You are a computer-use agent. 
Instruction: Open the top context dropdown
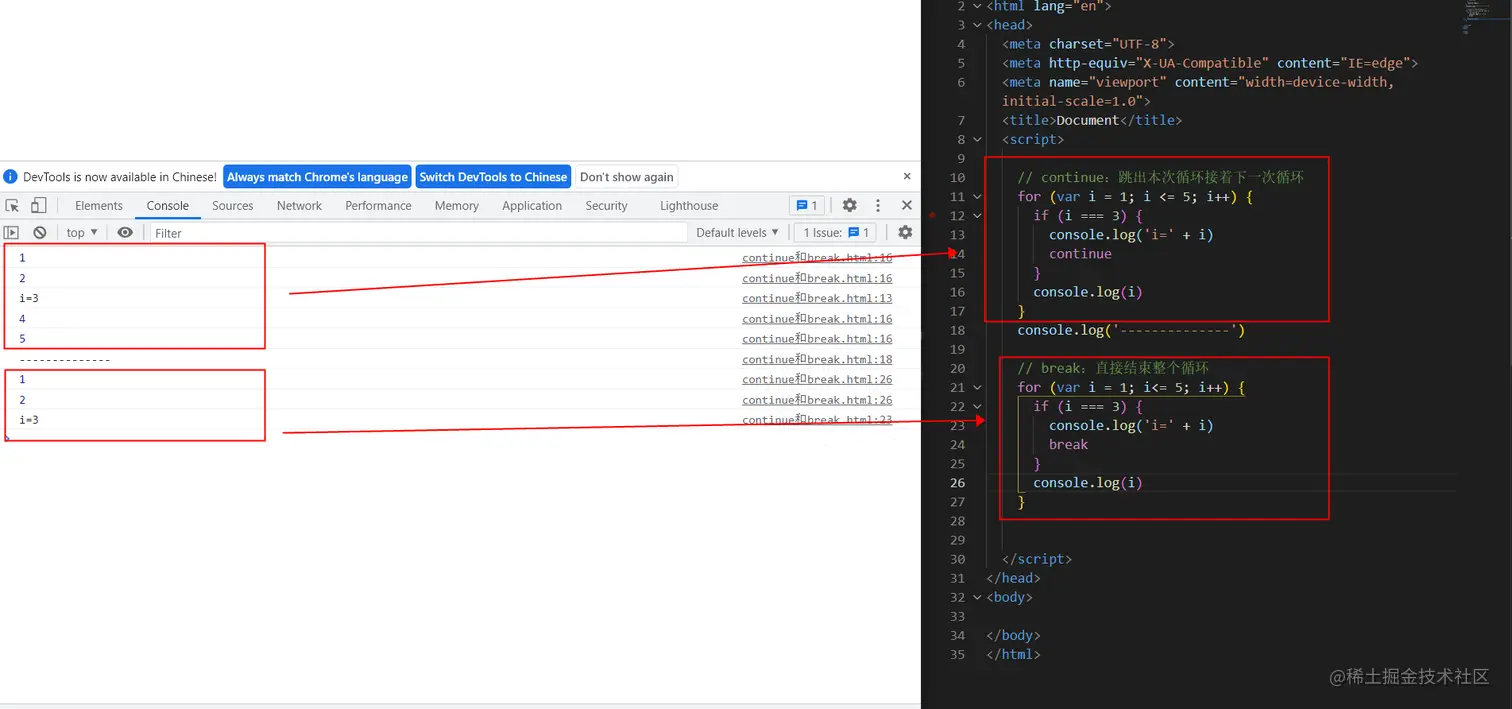coord(82,232)
